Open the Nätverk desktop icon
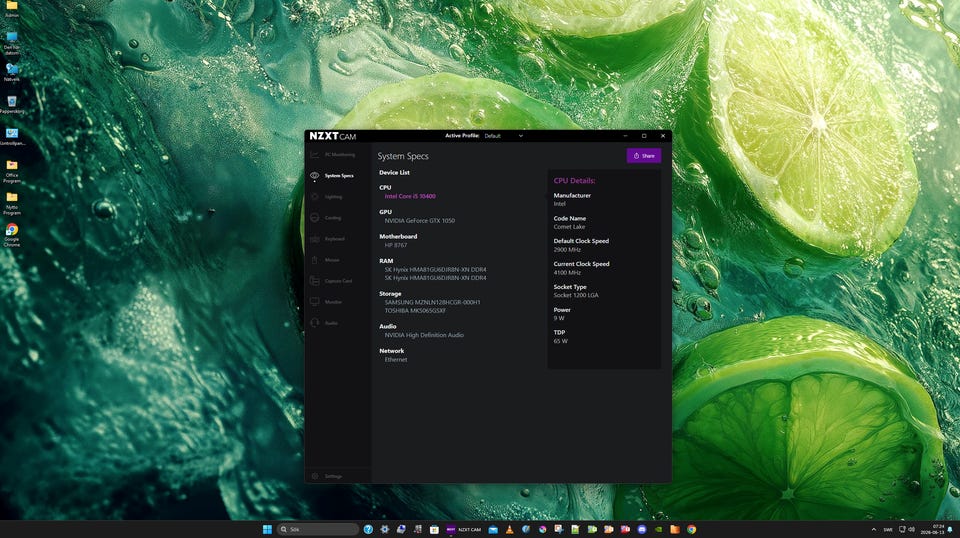The image size is (960, 538). point(12,72)
